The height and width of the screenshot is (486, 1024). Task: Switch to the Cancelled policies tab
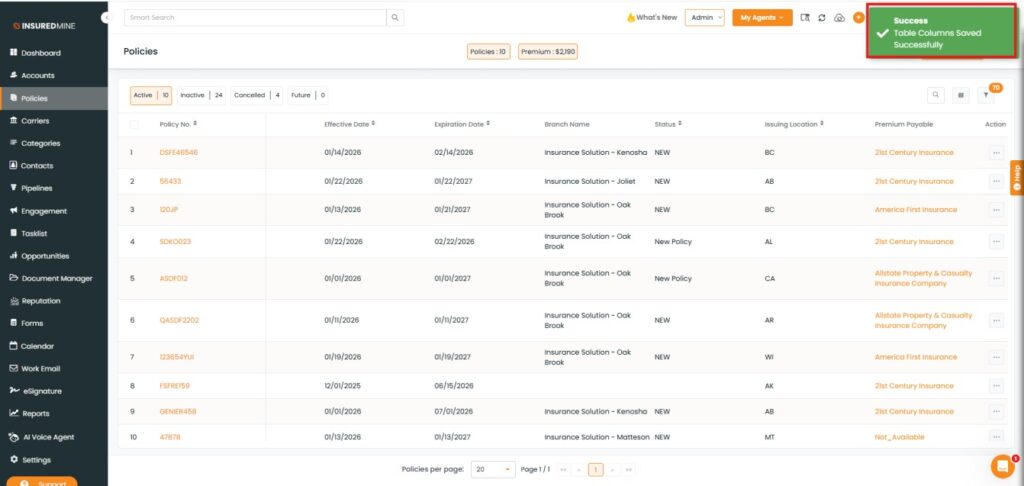tap(257, 95)
